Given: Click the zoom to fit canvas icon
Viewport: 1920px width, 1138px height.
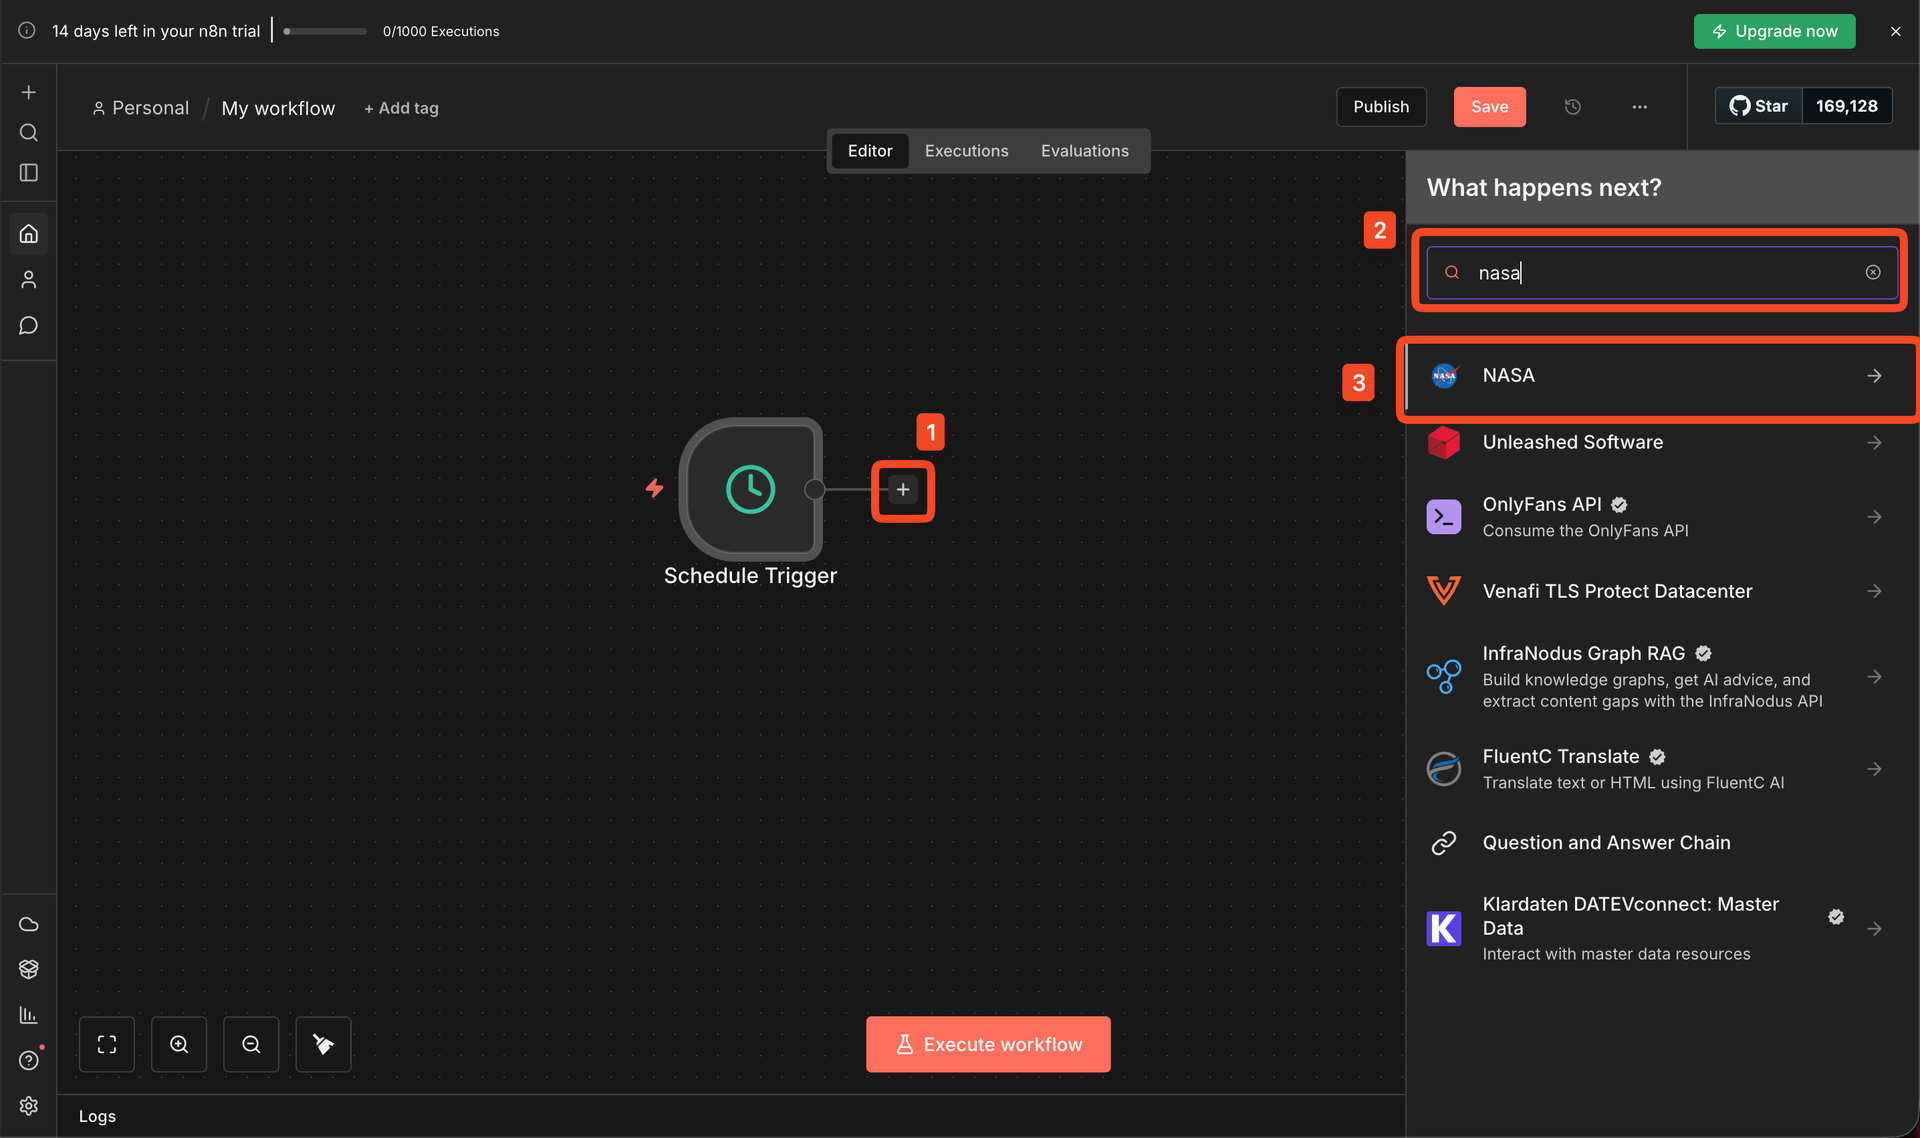Looking at the screenshot, I should point(107,1044).
